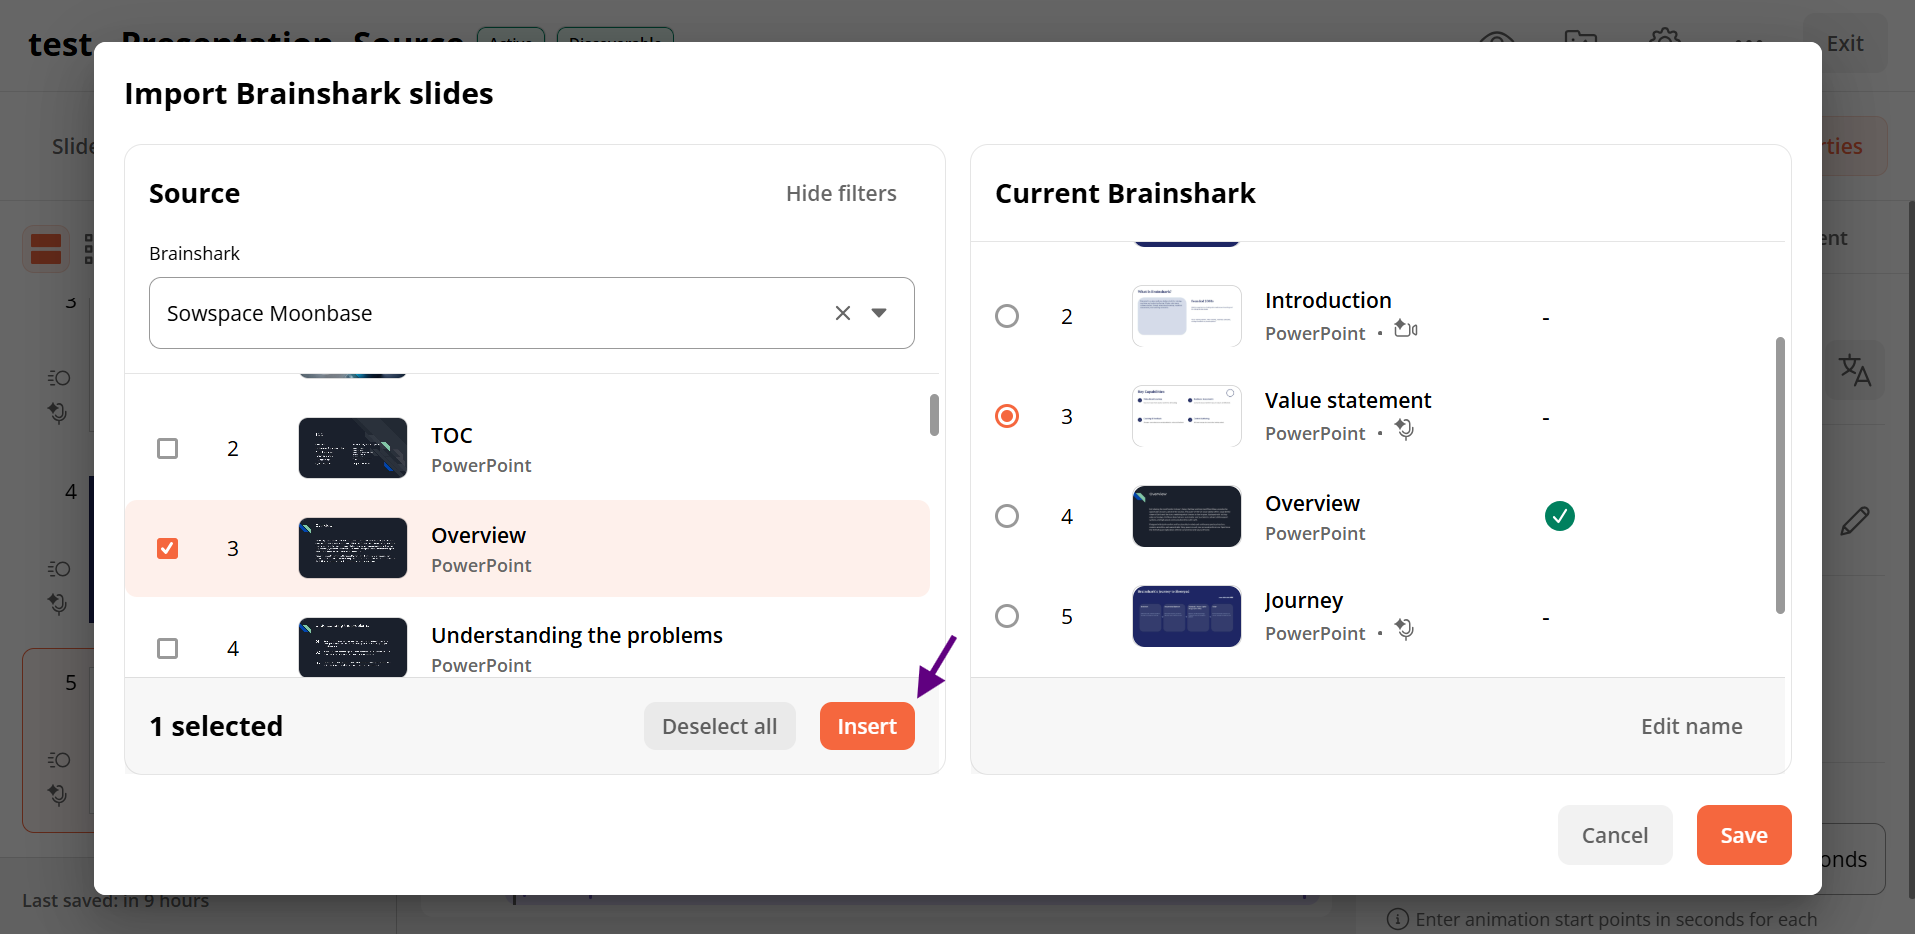This screenshot has height=934, width=1915.
Task: Click the Value statement thumbnail
Action: (x=1187, y=416)
